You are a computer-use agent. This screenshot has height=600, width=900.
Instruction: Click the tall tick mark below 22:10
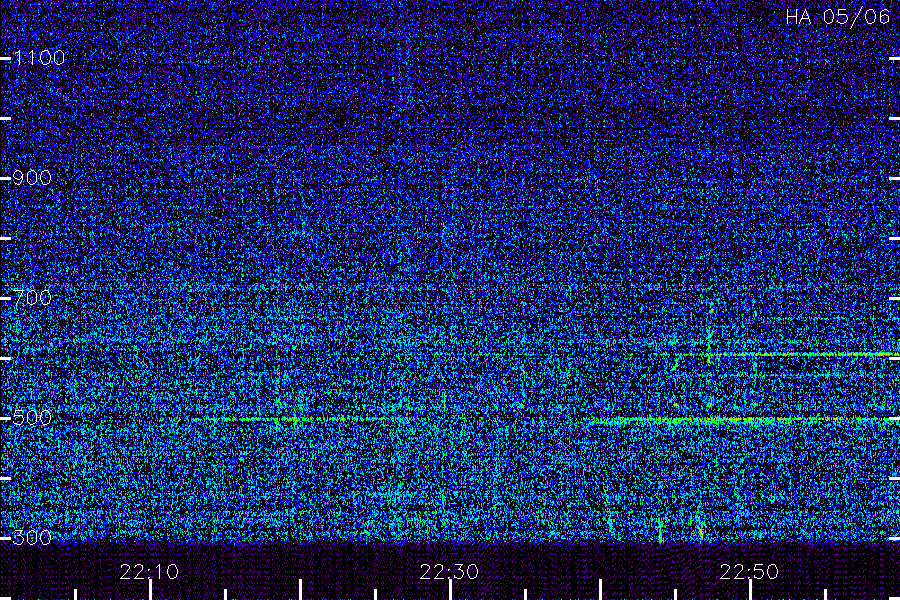150,590
